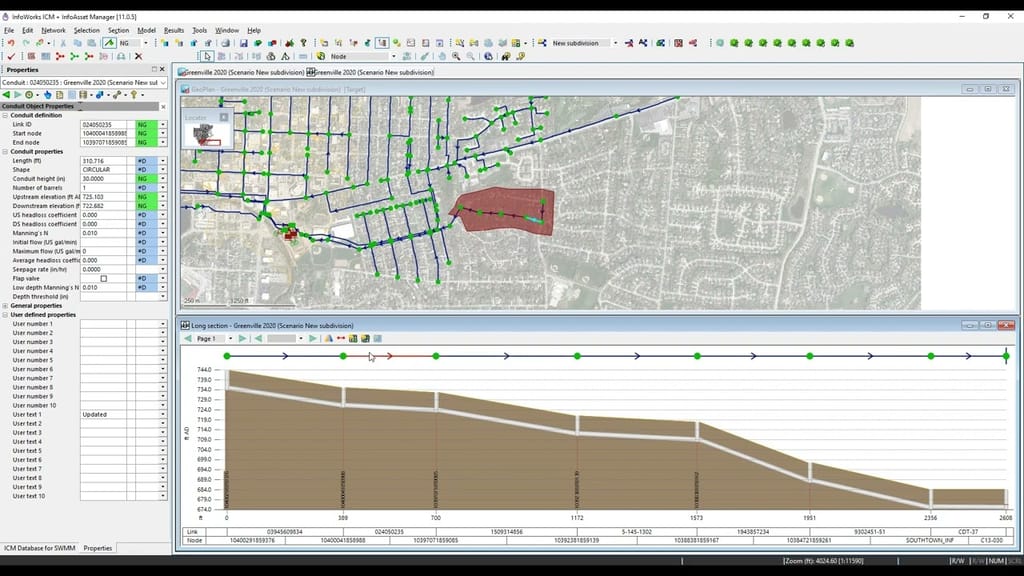1024x576 pixels.
Task: Click the hand pan tool icon
Action: coord(442,57)
